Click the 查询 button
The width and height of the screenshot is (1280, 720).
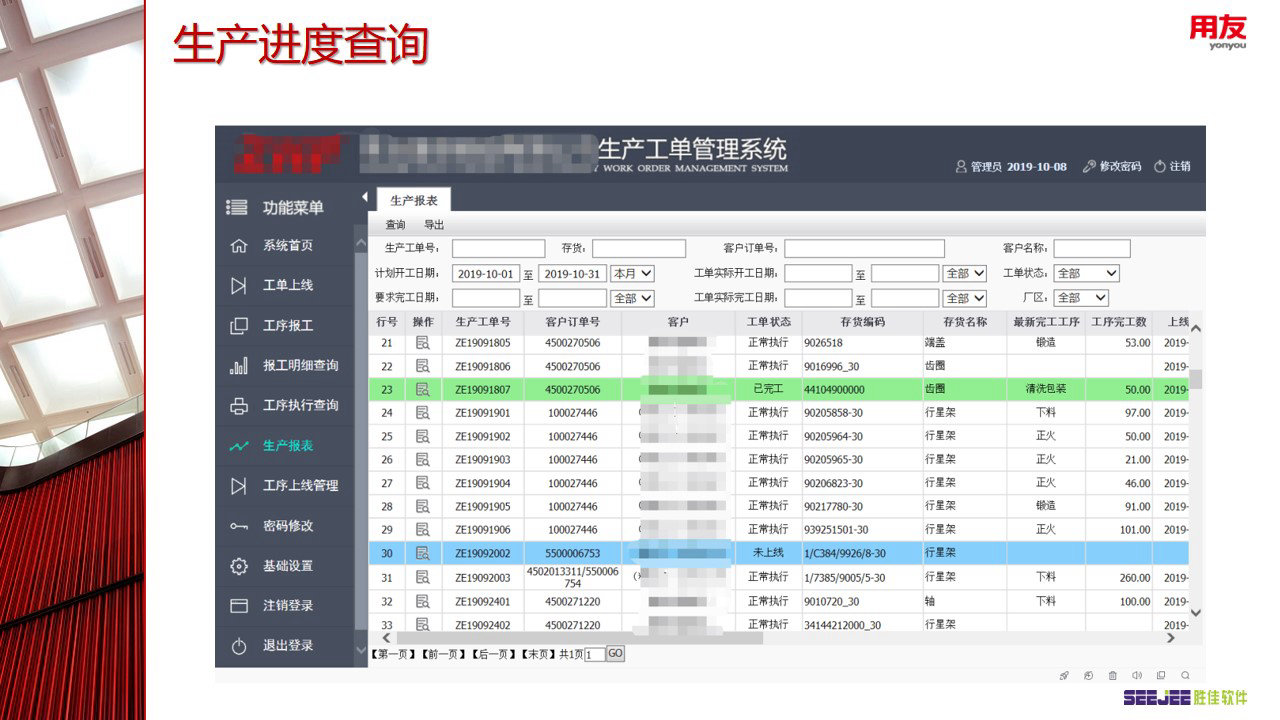[395, 225]
